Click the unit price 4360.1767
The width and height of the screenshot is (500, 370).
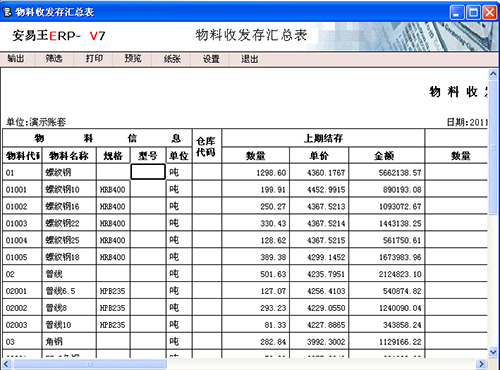pyautogui.click(x=326, y=173)
